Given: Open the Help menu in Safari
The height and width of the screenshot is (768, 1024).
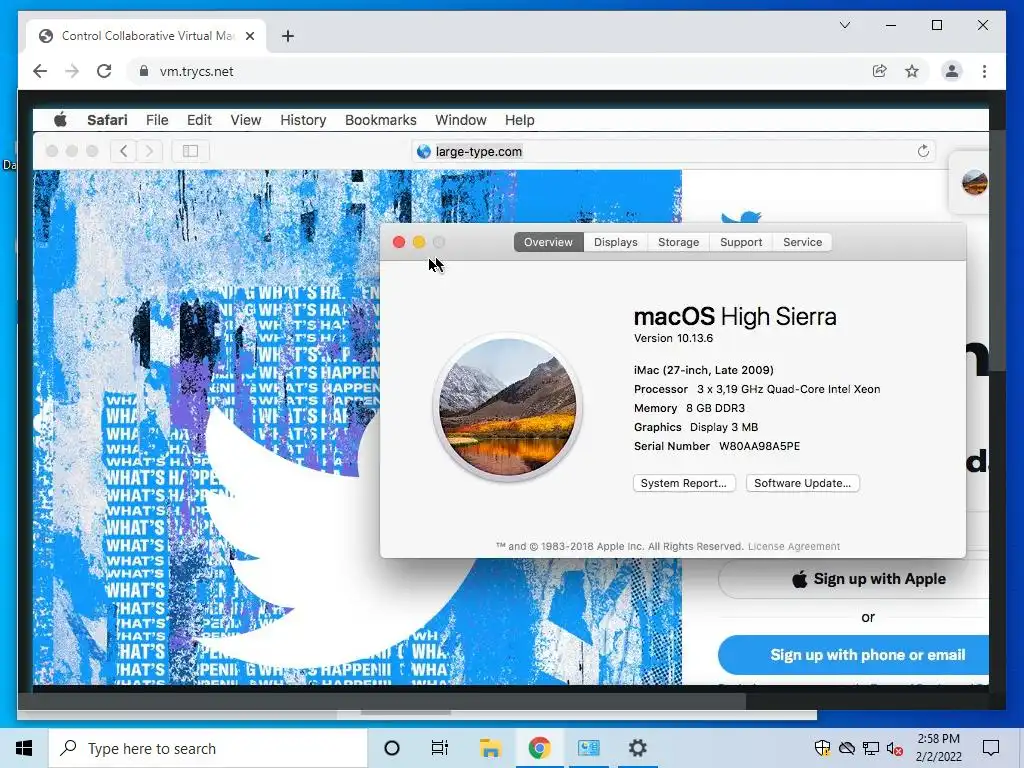Looking at the screenshot, I should point(519,120).
